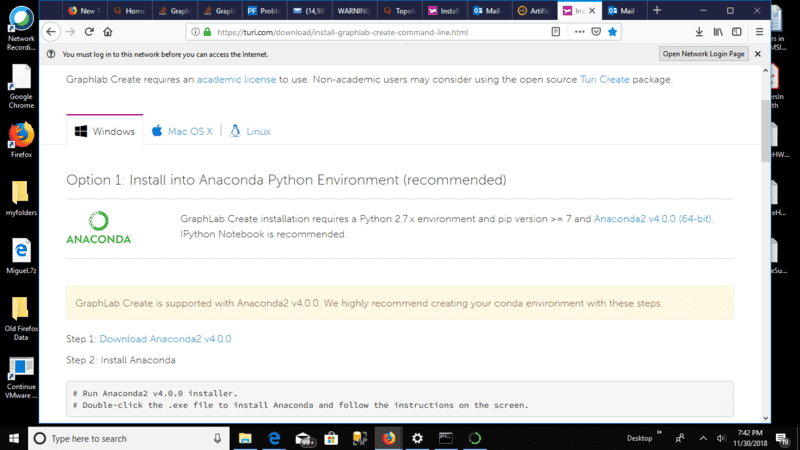The height and width of the screenshot is (450, 800).
Task: Follow the Download Anaconda2 v4.0.0 link
Action: point(165,339)
